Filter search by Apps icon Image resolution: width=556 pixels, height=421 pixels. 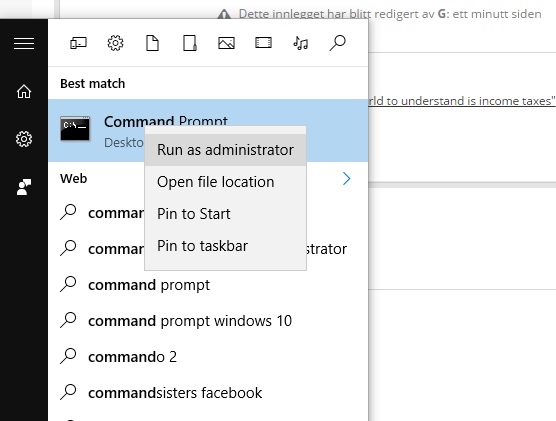(x=78, y=43)
